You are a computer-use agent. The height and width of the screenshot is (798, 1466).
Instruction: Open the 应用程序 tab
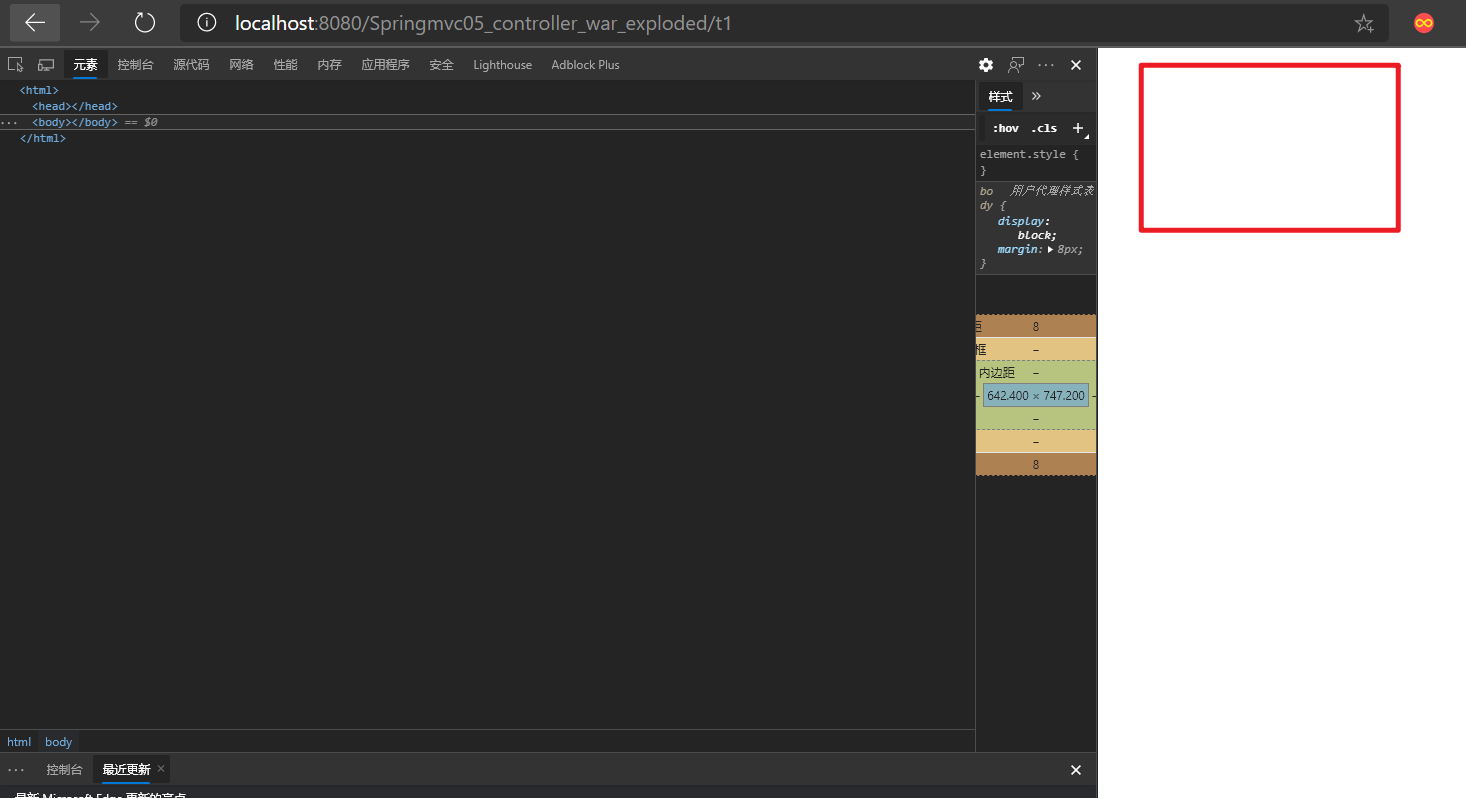point(385,64)
